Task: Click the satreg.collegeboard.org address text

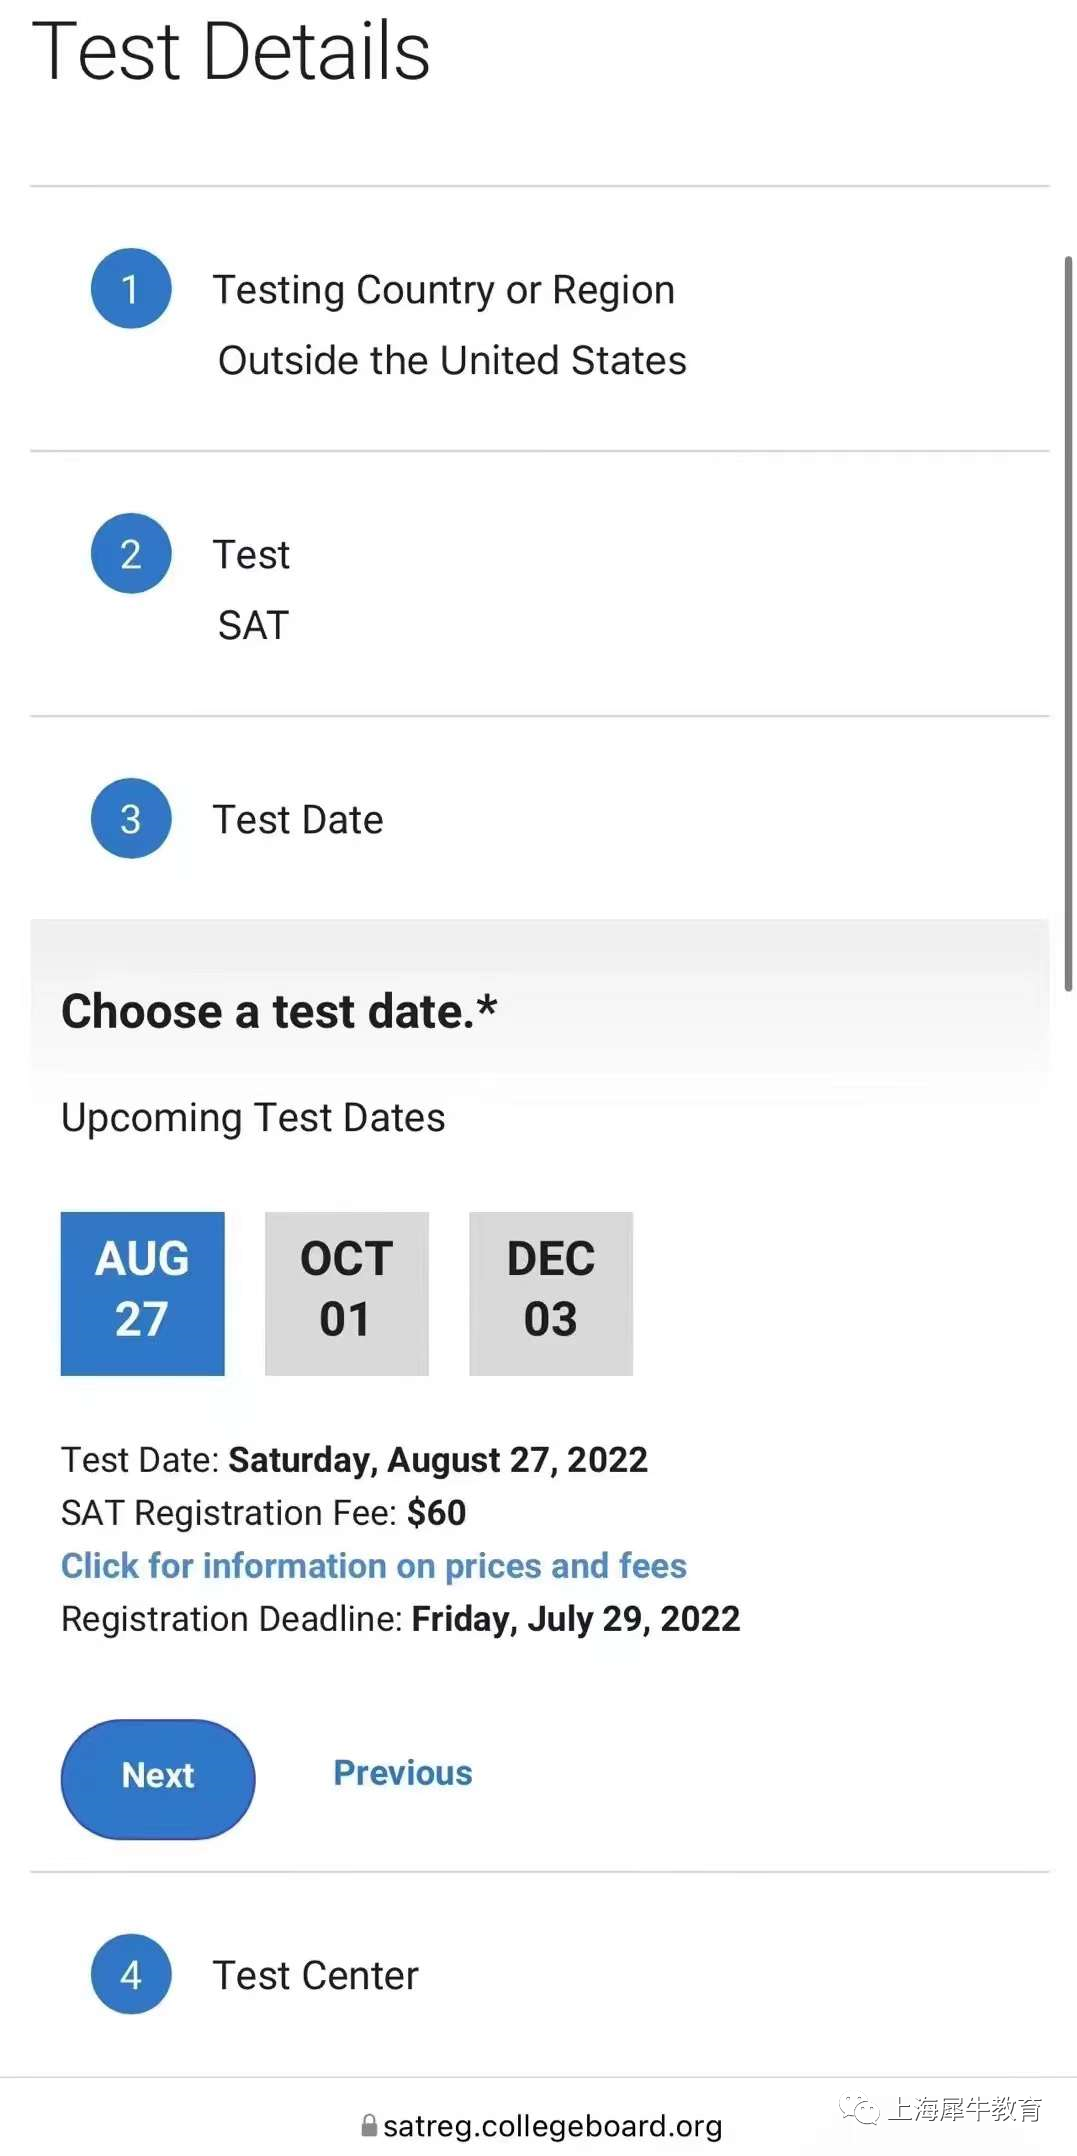Action: tap(552, 2126)
